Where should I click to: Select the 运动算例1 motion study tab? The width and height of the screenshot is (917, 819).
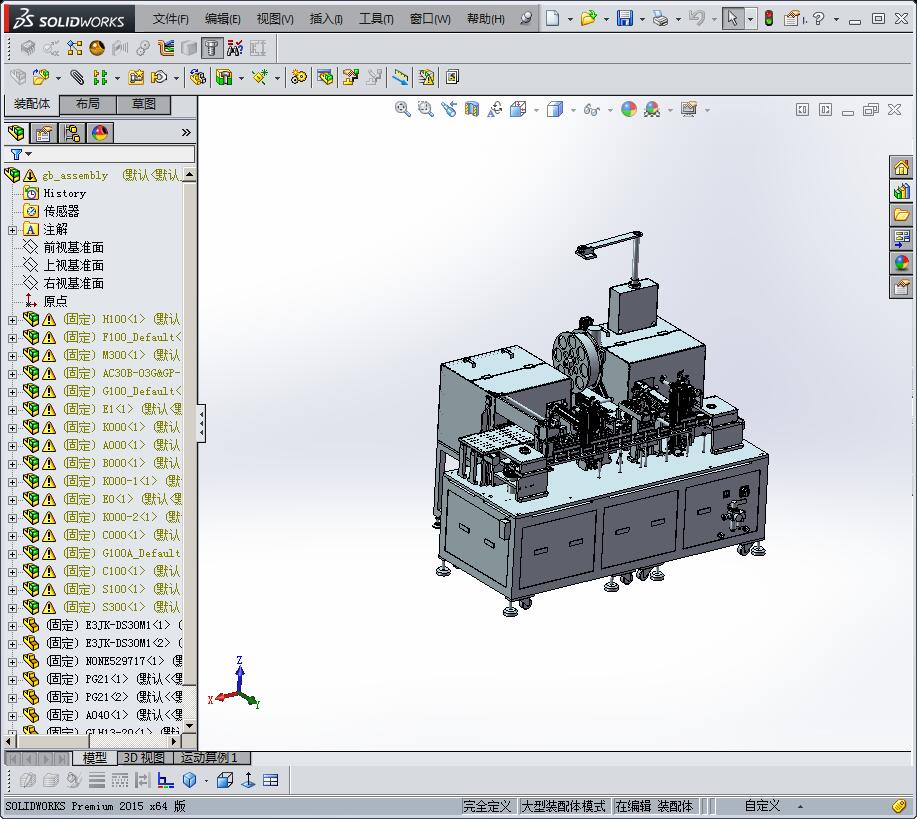pos(209,758)
